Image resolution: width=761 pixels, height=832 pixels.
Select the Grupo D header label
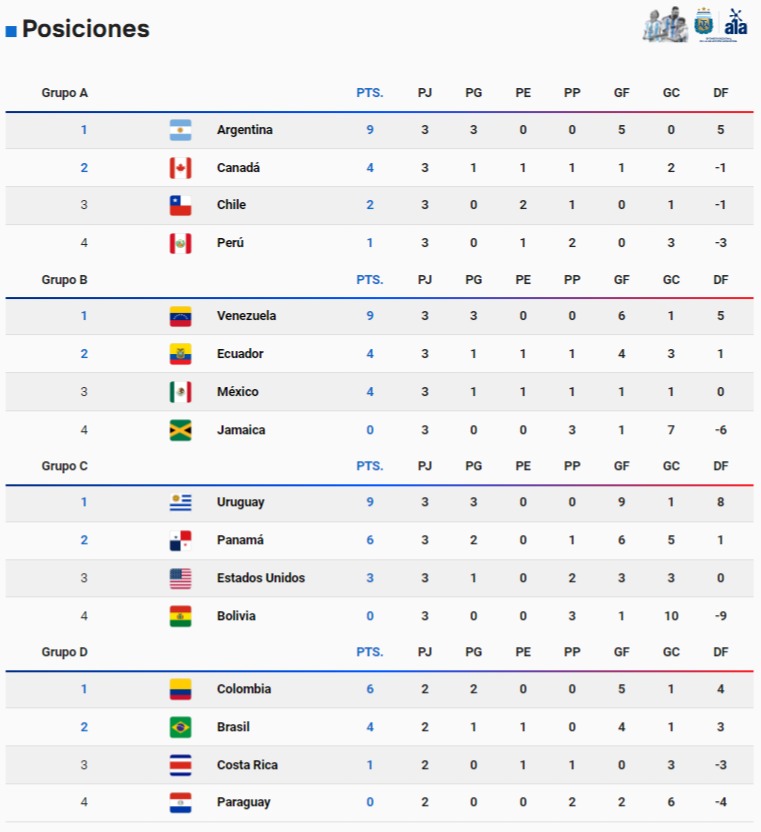[65, 652]
